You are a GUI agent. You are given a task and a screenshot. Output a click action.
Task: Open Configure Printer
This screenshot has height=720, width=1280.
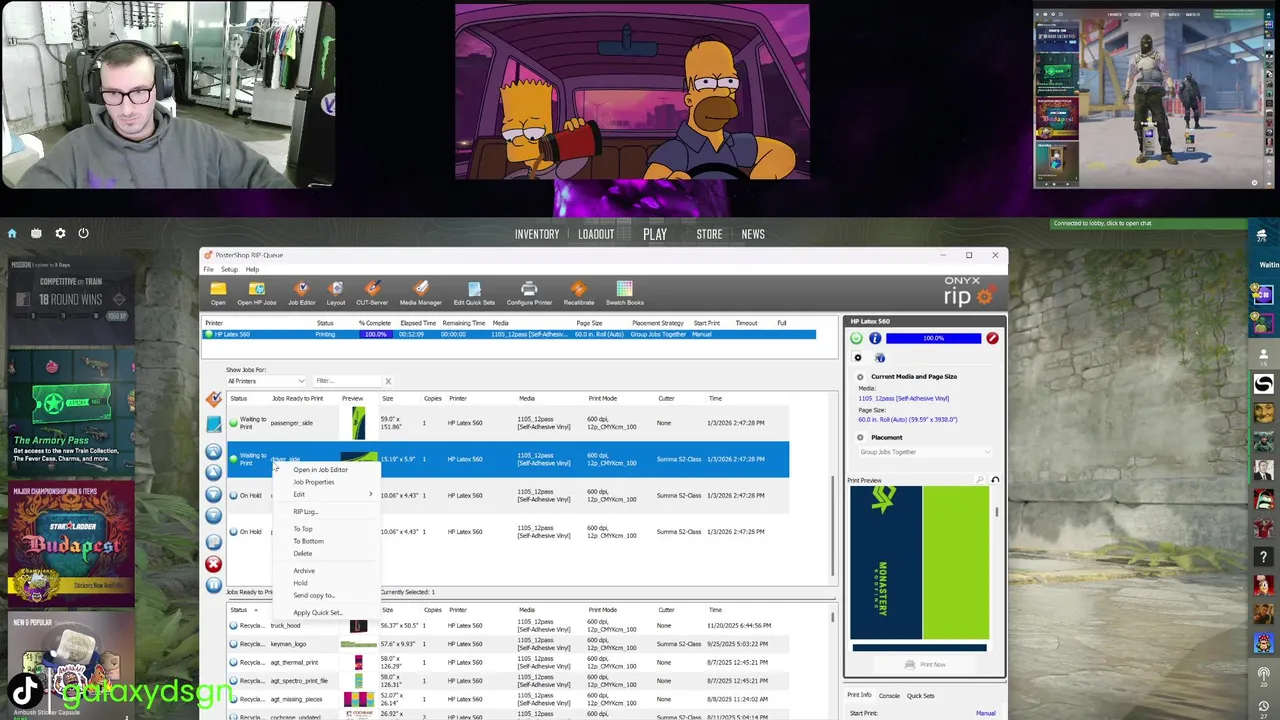point(529,291)
